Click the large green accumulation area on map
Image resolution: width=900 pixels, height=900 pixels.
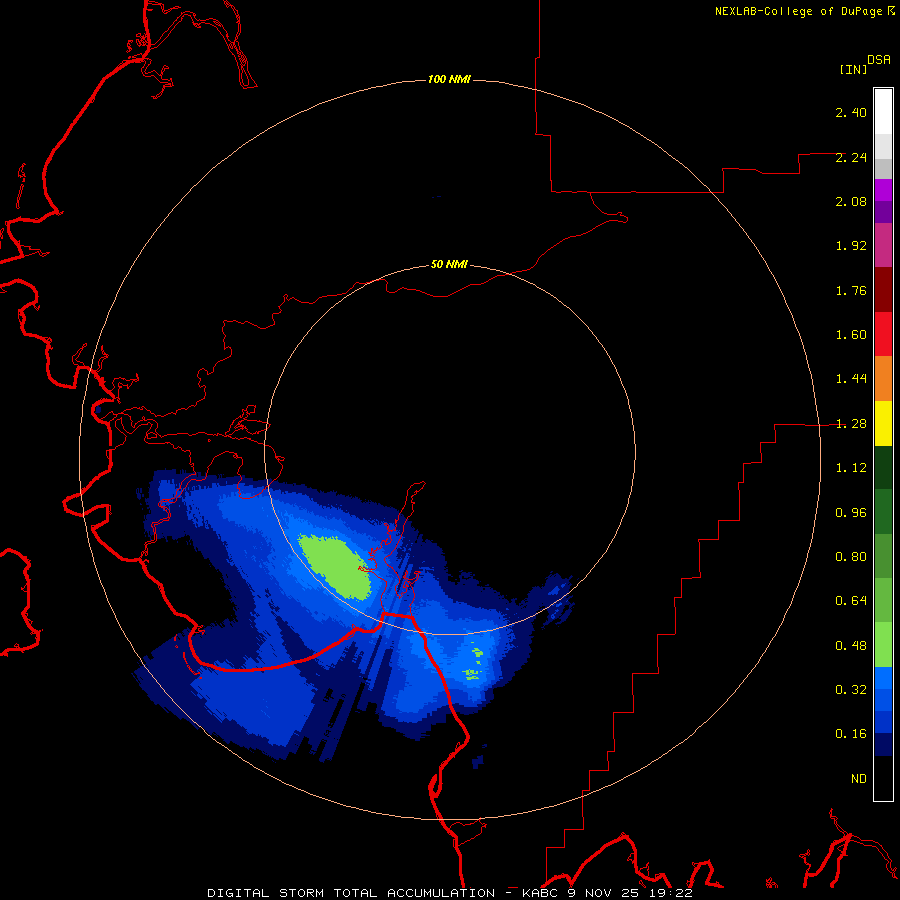click(336, 566)
